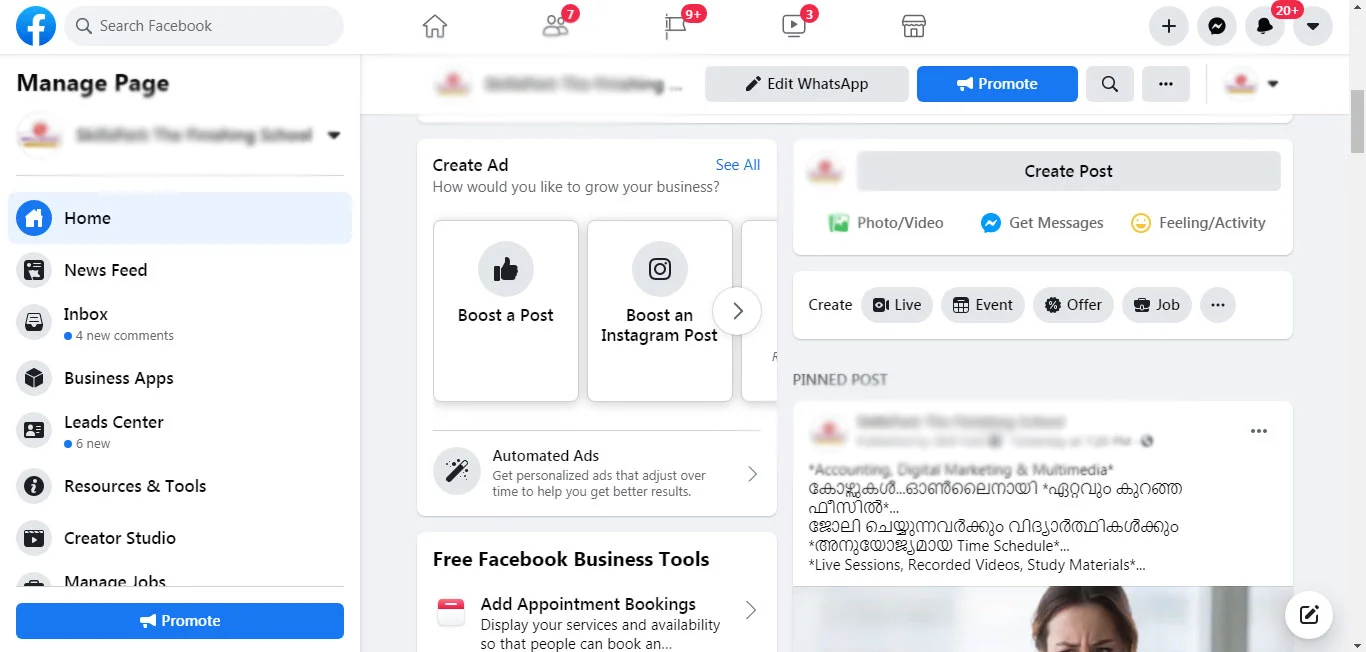Open the three-dot menu next to Job option
The height and width of the screenshot is (652, 1366).
point(1217,305)
